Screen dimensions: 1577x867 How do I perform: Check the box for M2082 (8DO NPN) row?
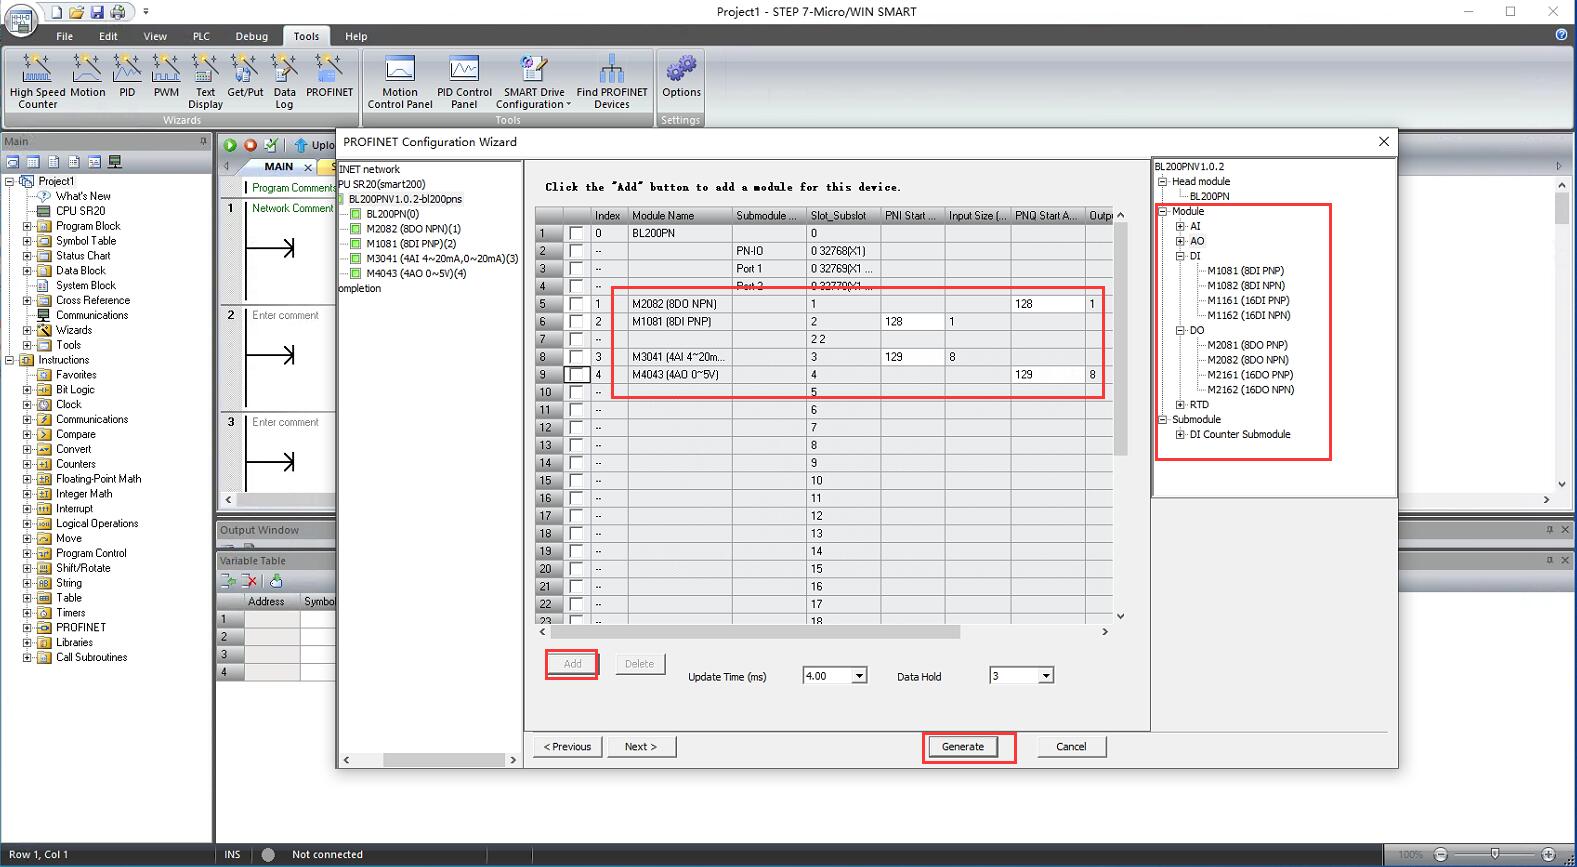[576, 304]
